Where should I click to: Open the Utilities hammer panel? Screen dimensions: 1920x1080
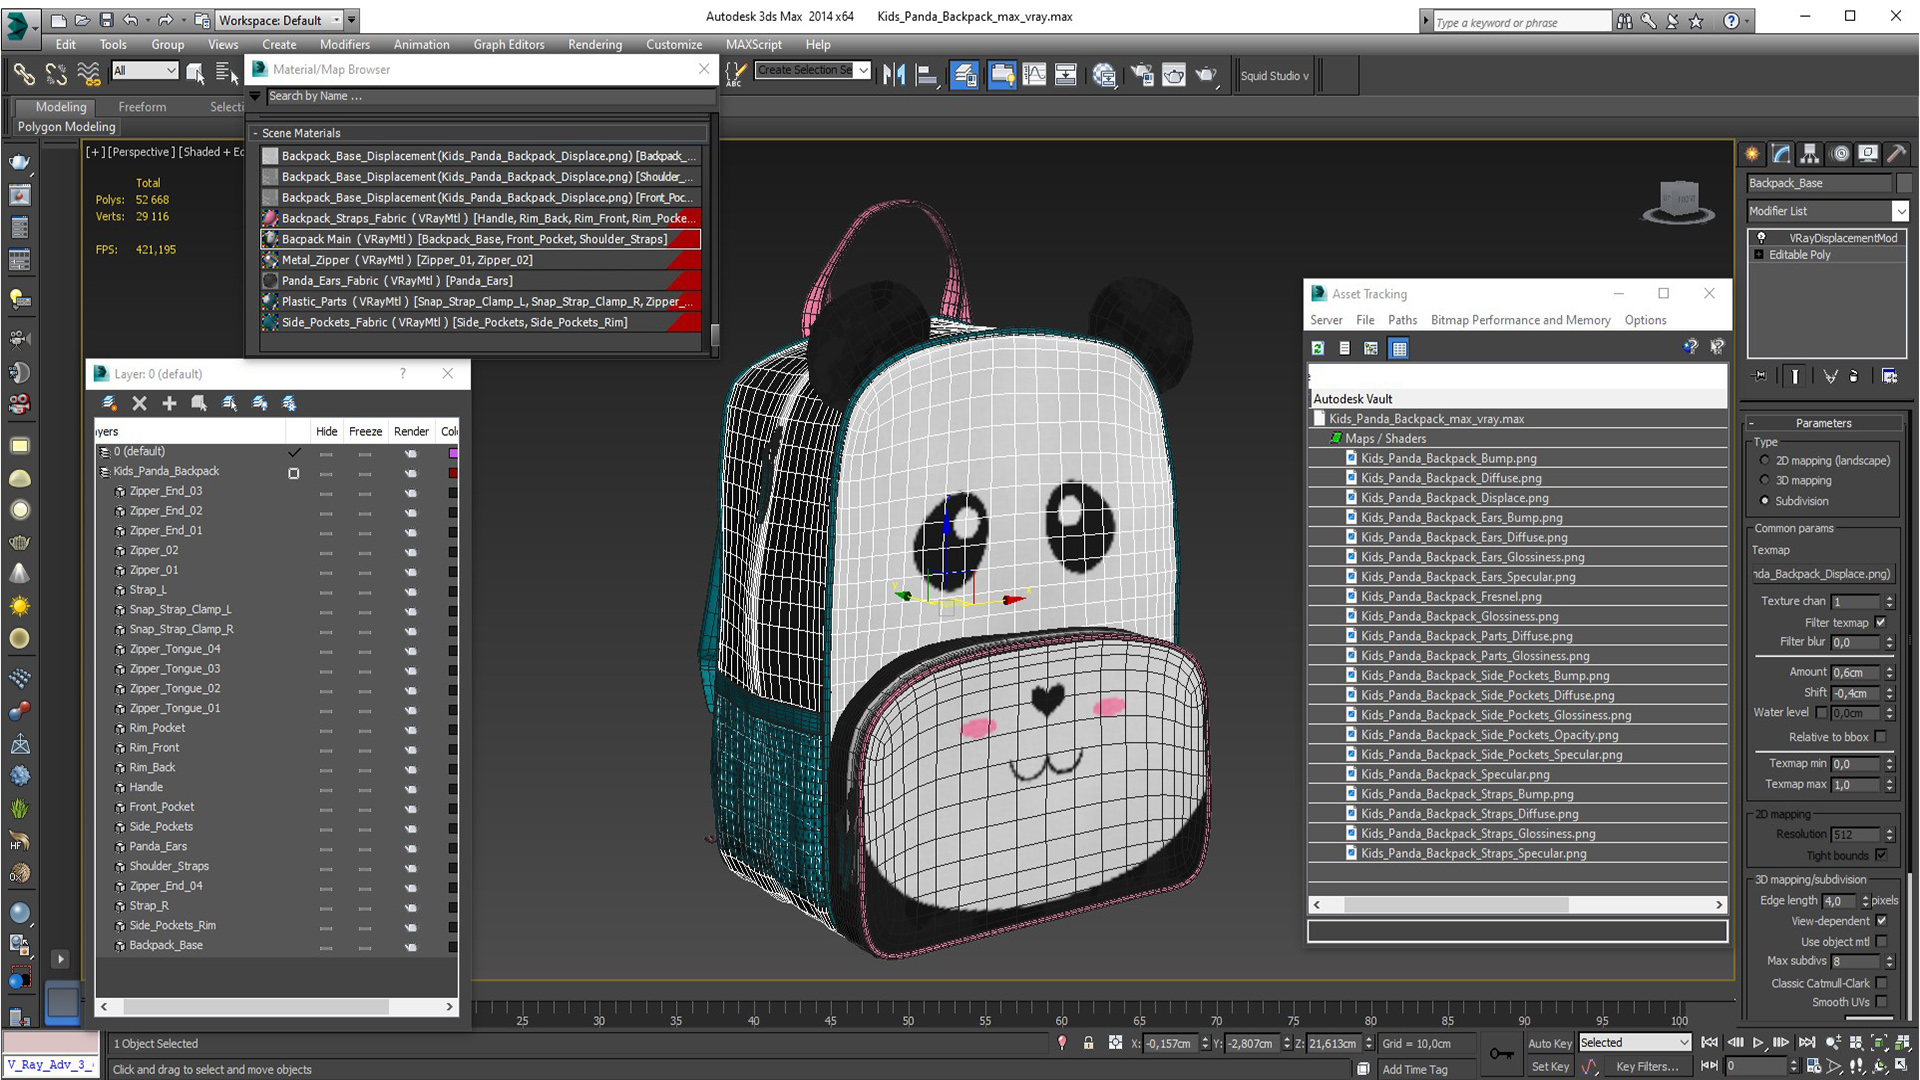point(1896,154)
